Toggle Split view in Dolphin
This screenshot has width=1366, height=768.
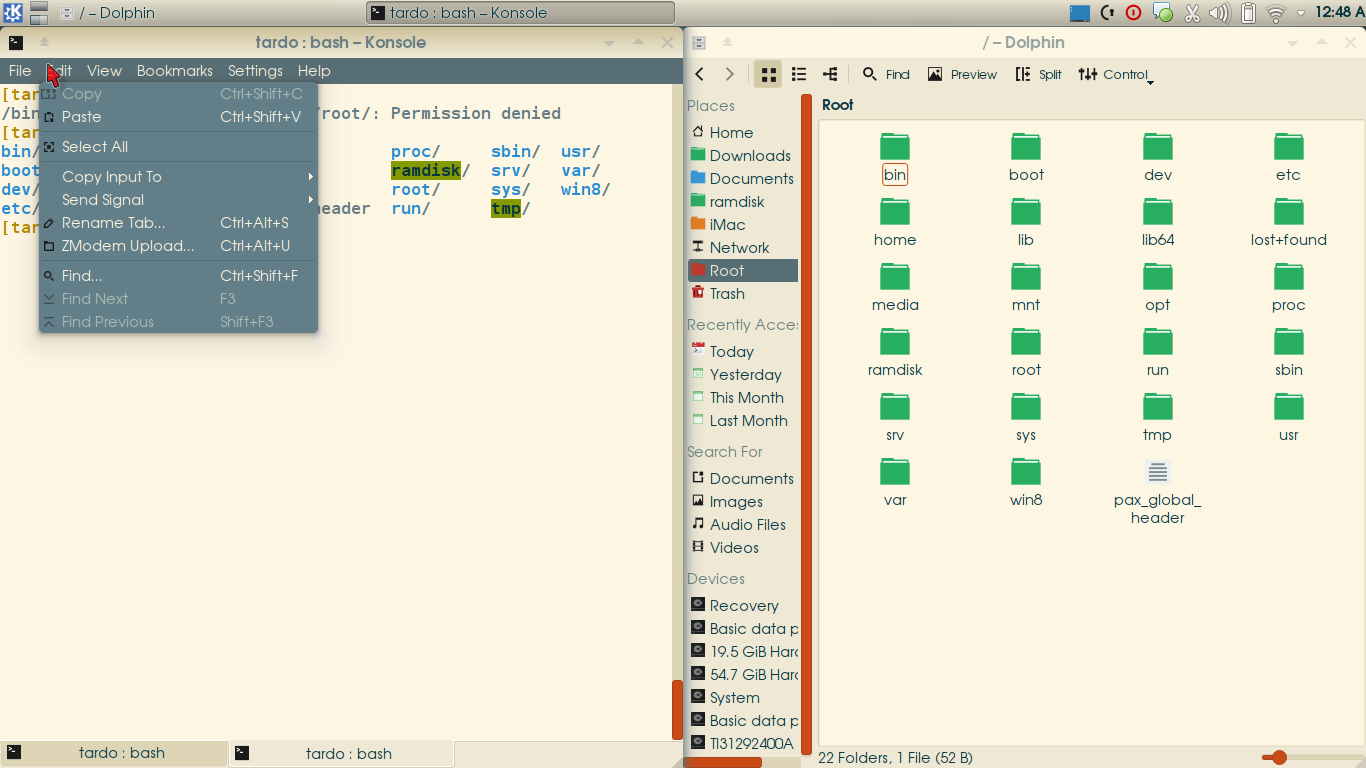1038,74
